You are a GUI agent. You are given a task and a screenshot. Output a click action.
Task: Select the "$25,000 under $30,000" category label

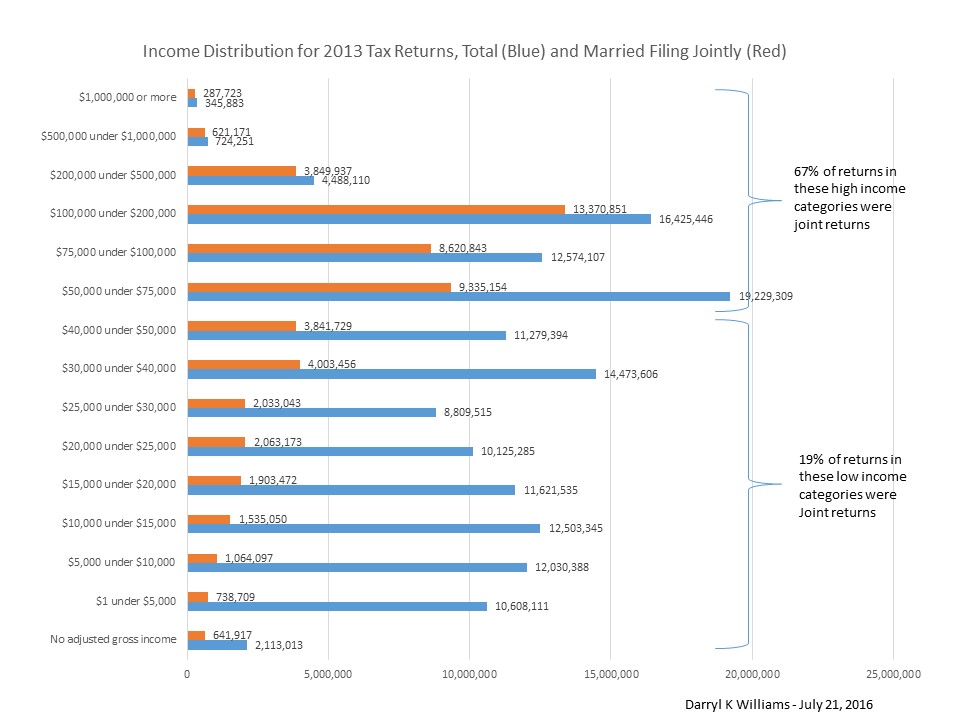tap(119, 407)
